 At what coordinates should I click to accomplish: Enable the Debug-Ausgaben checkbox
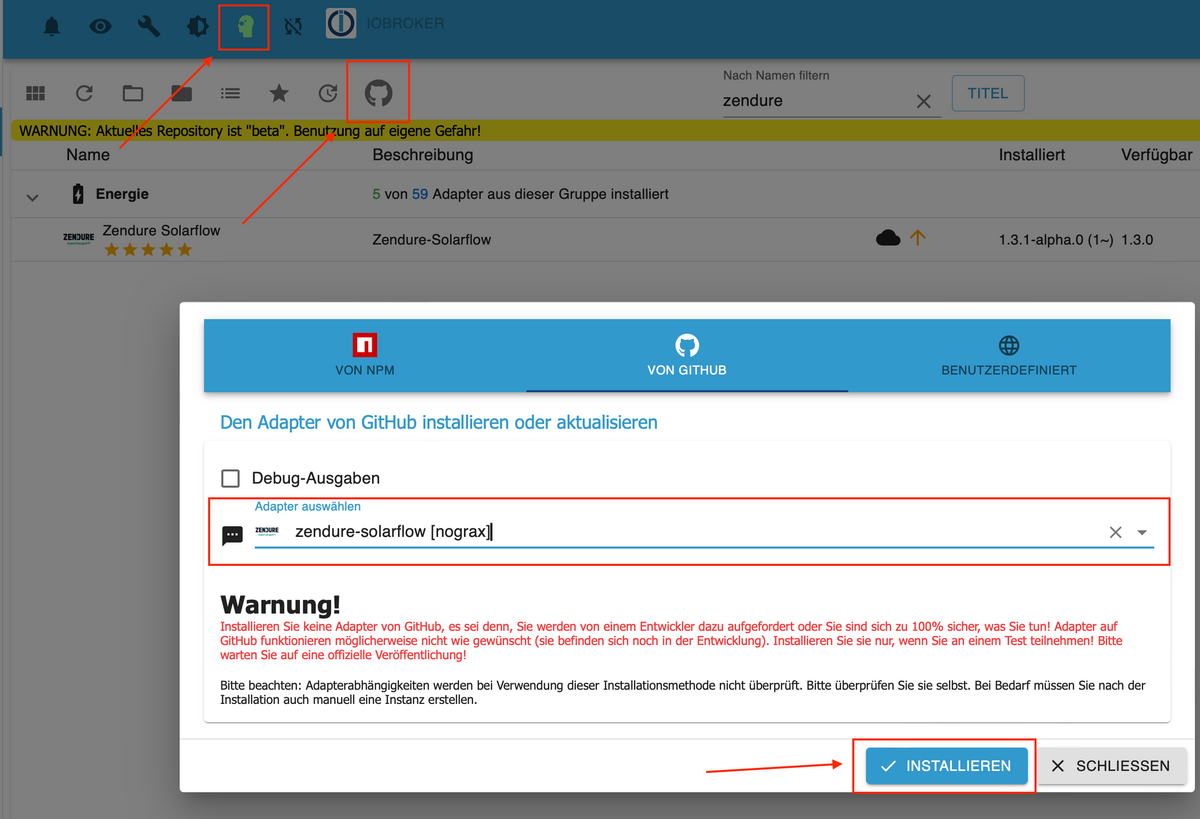(x=231, y=478)
